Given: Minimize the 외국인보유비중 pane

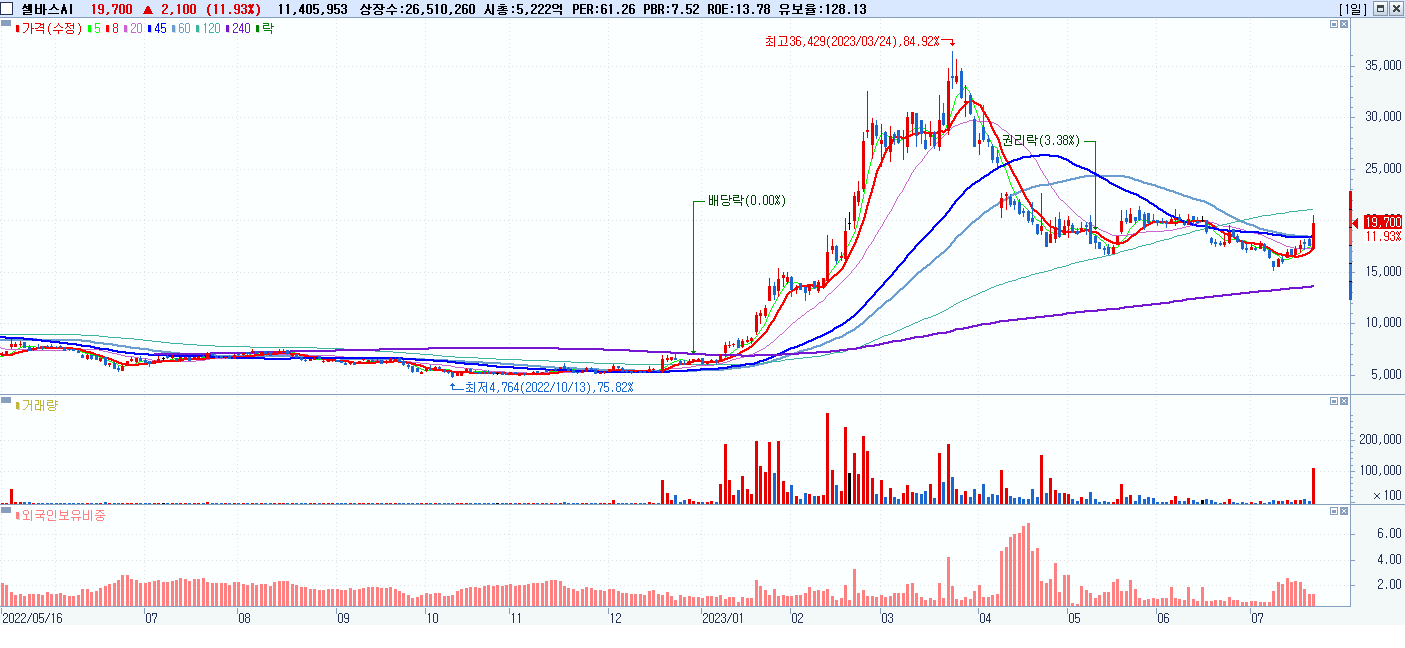Looking at the screenshot, I should (x=1333, y=511).
